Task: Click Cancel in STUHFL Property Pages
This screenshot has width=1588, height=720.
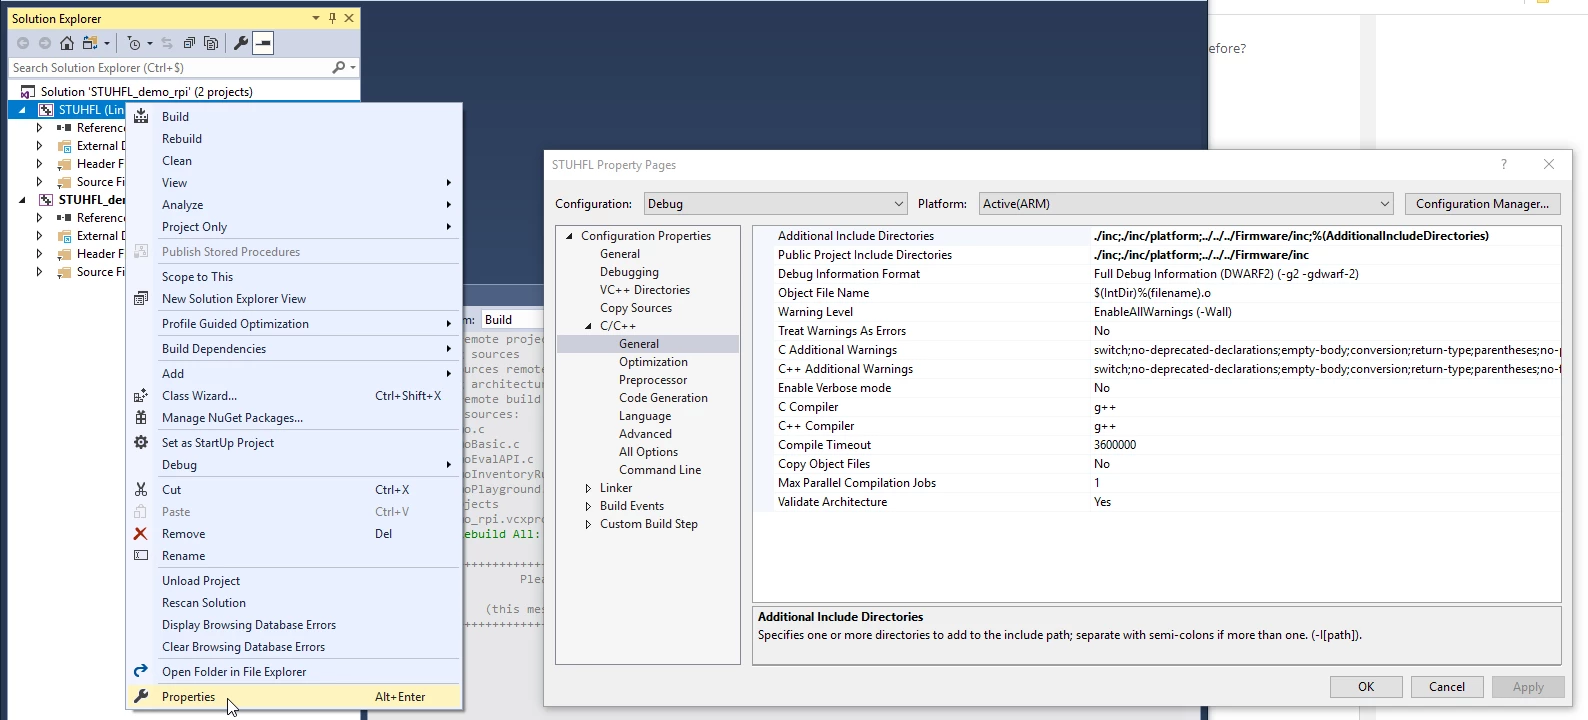Action: 1447,687
